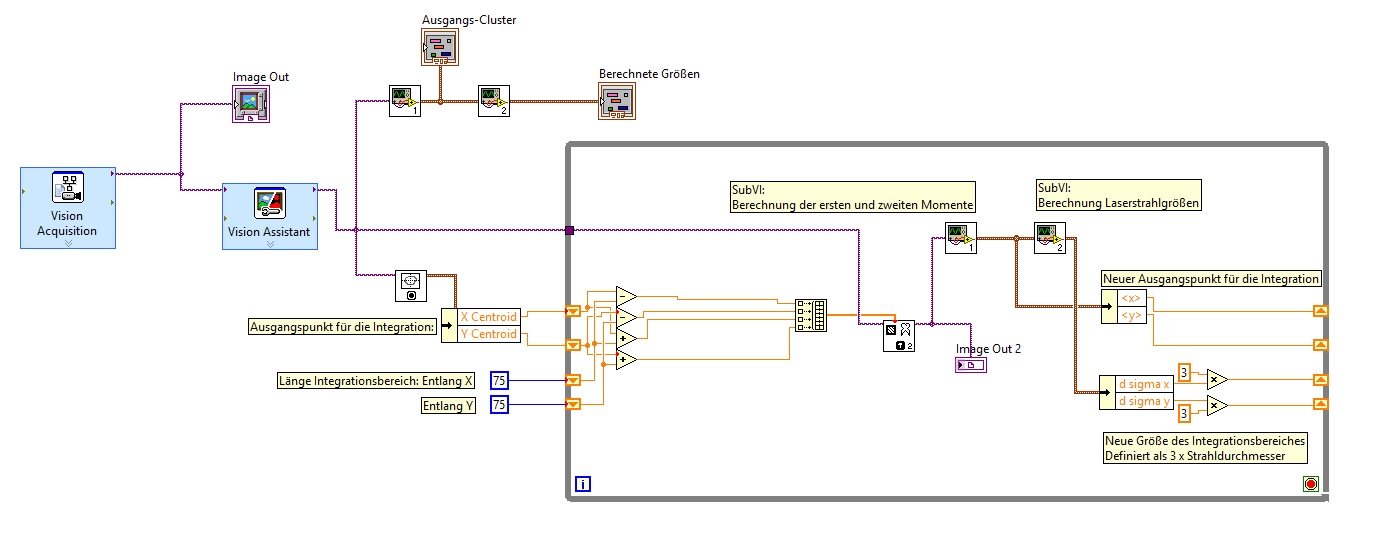Click left shift register wired to X Centroid
Viewport: 1393px width, 557px height.
(573, 311)
